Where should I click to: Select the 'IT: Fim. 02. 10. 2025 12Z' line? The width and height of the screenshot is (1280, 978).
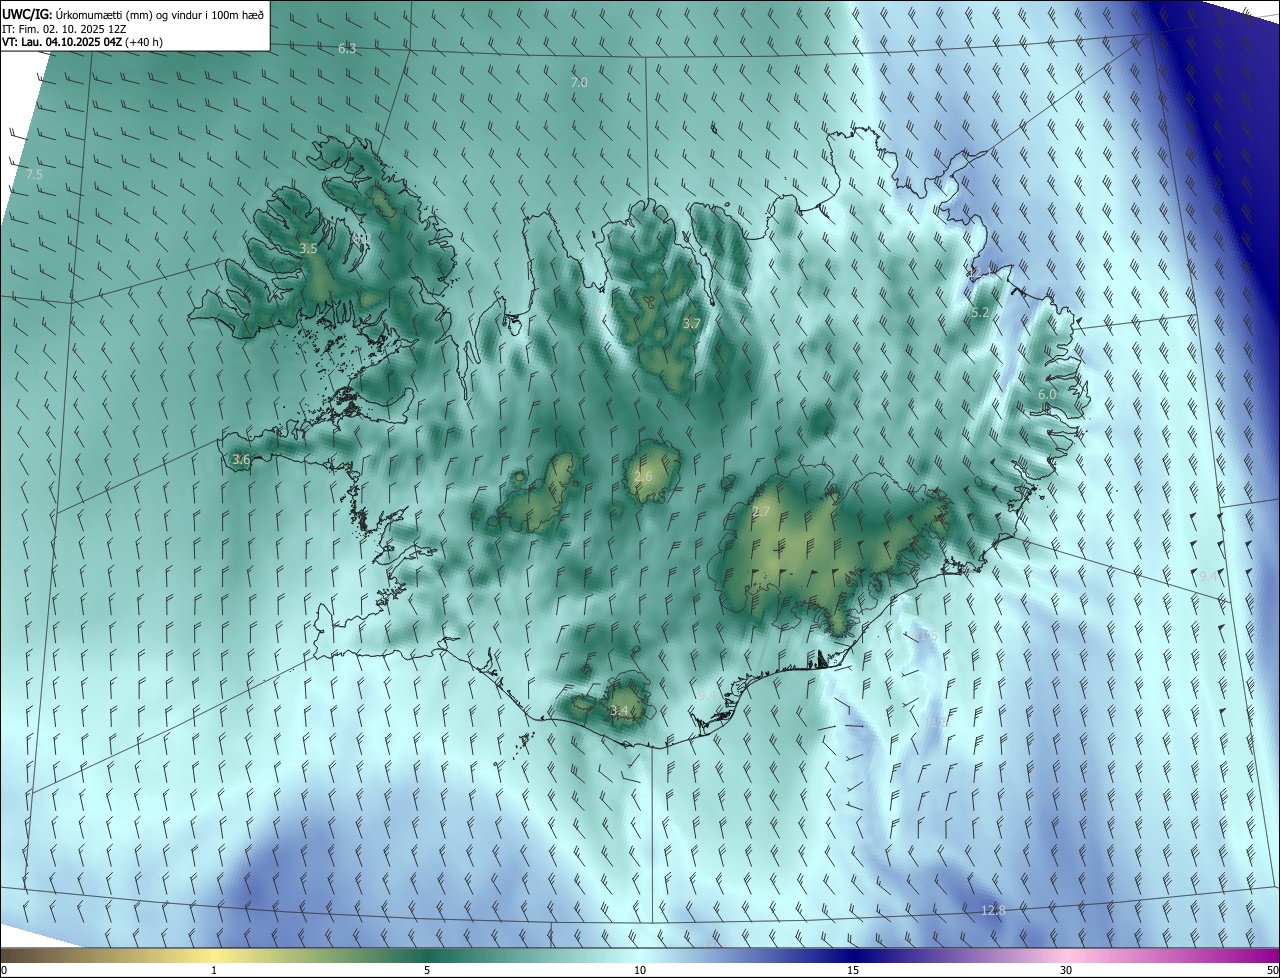[64, 29]
